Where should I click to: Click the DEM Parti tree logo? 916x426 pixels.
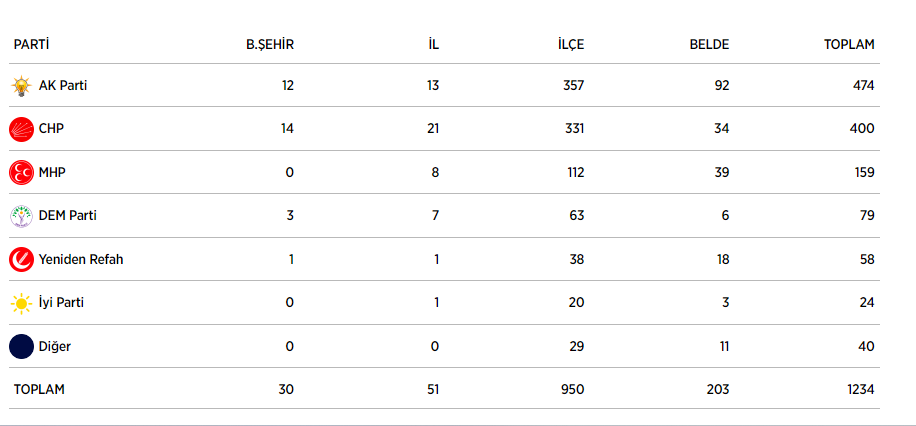pyautogui.click(x=21, y=216)
